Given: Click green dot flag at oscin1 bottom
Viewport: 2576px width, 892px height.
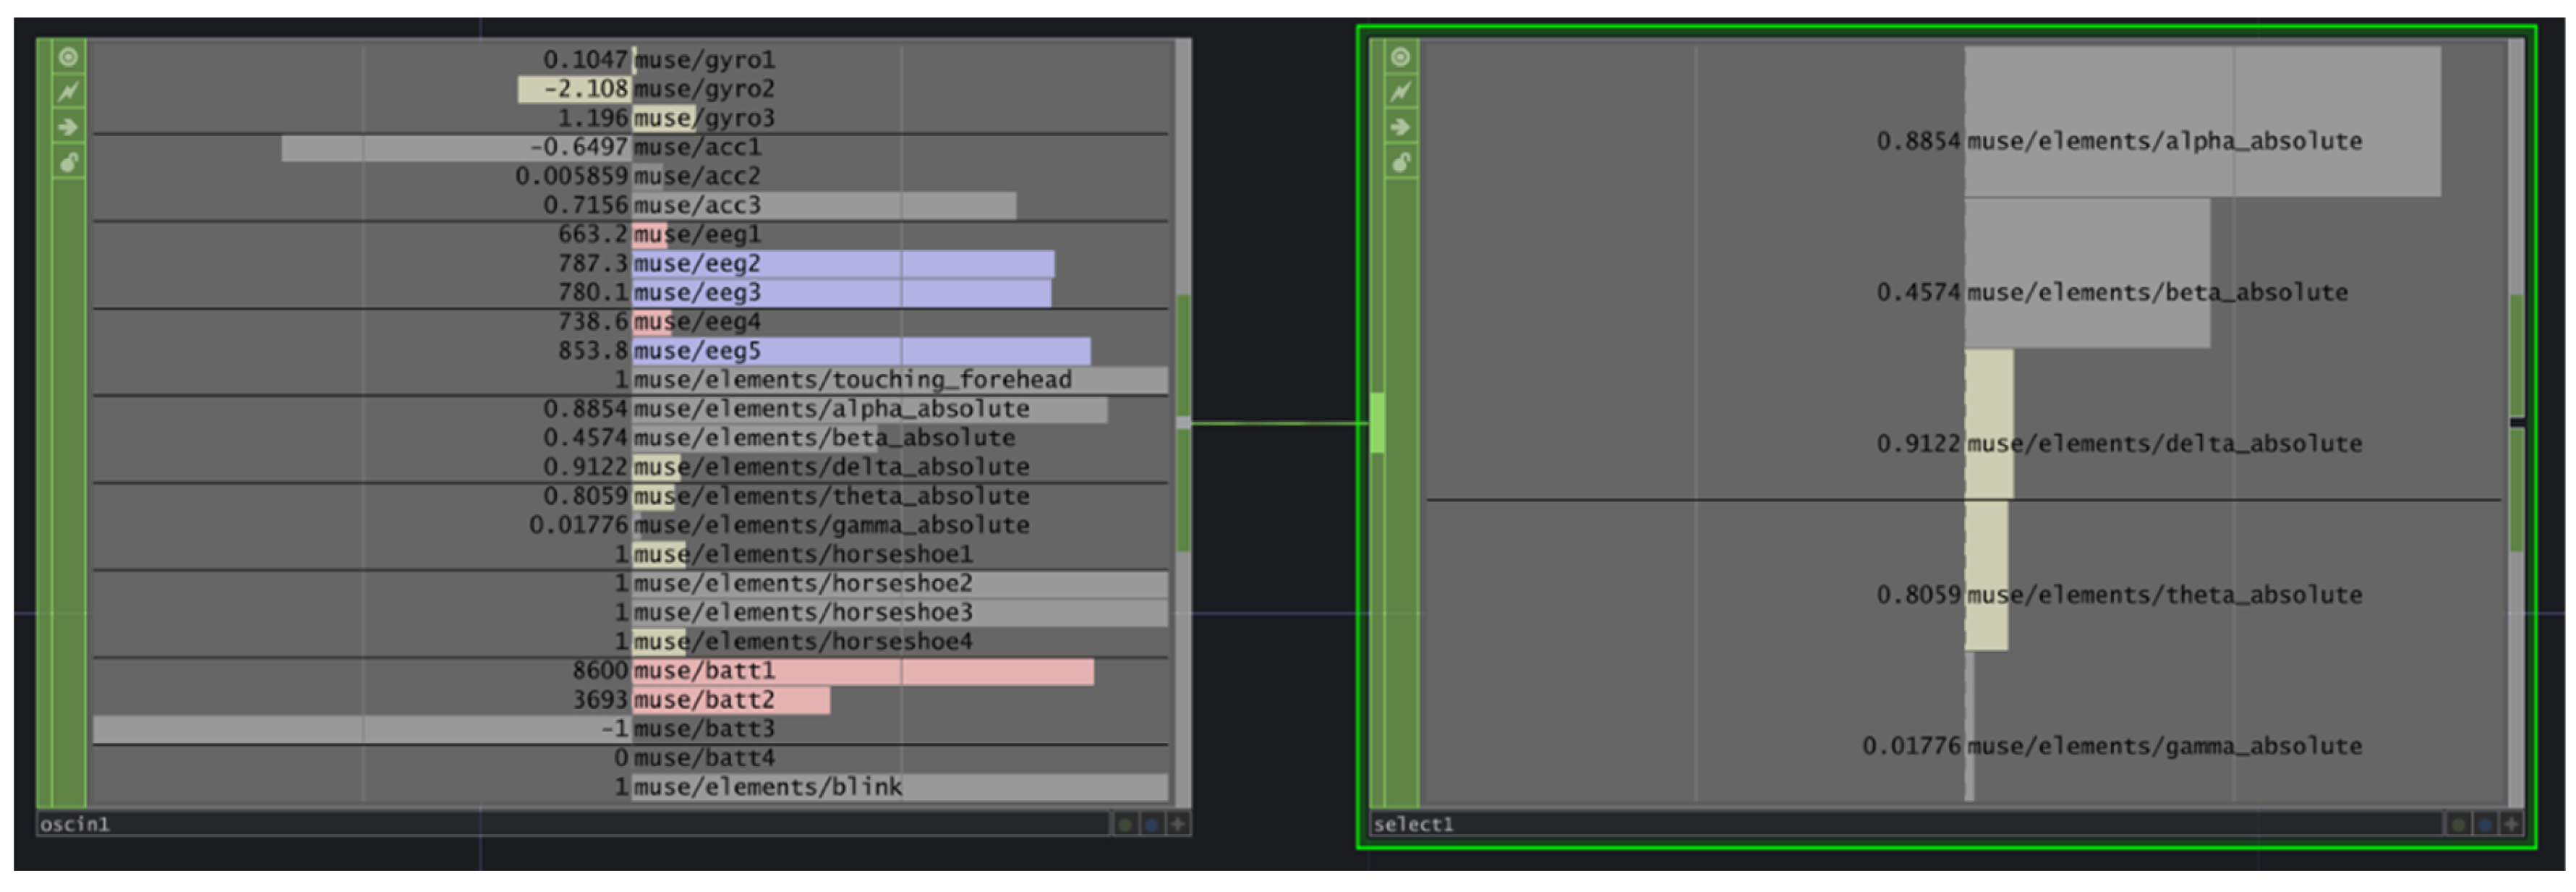Looking at the screenshot, I should (x=1125, y=825).
